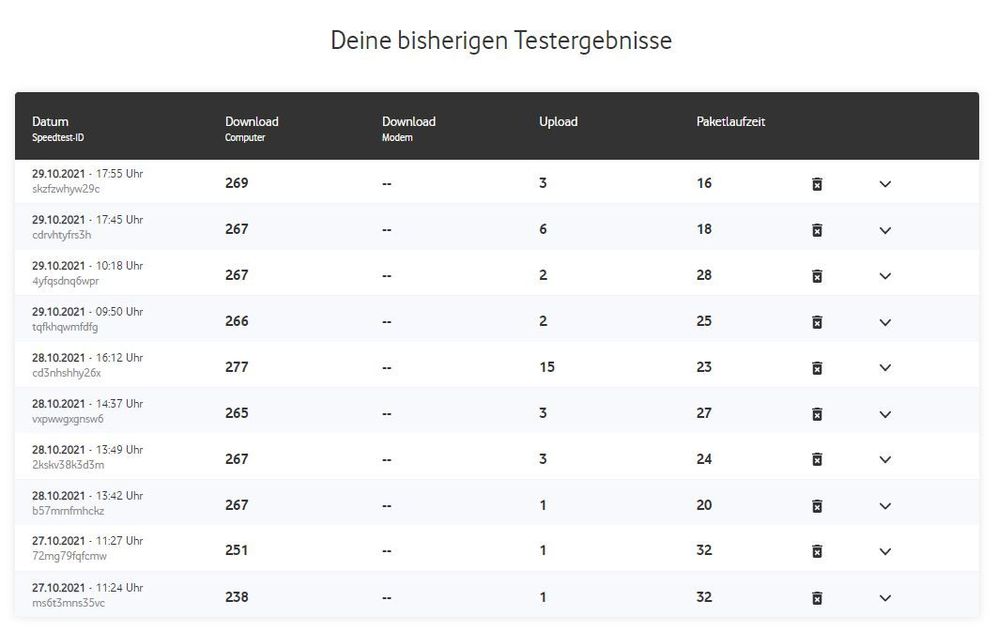Select the Paketlaufzeit value 25
The width and height of the screenshot is (998, 634).
[704, 321]
